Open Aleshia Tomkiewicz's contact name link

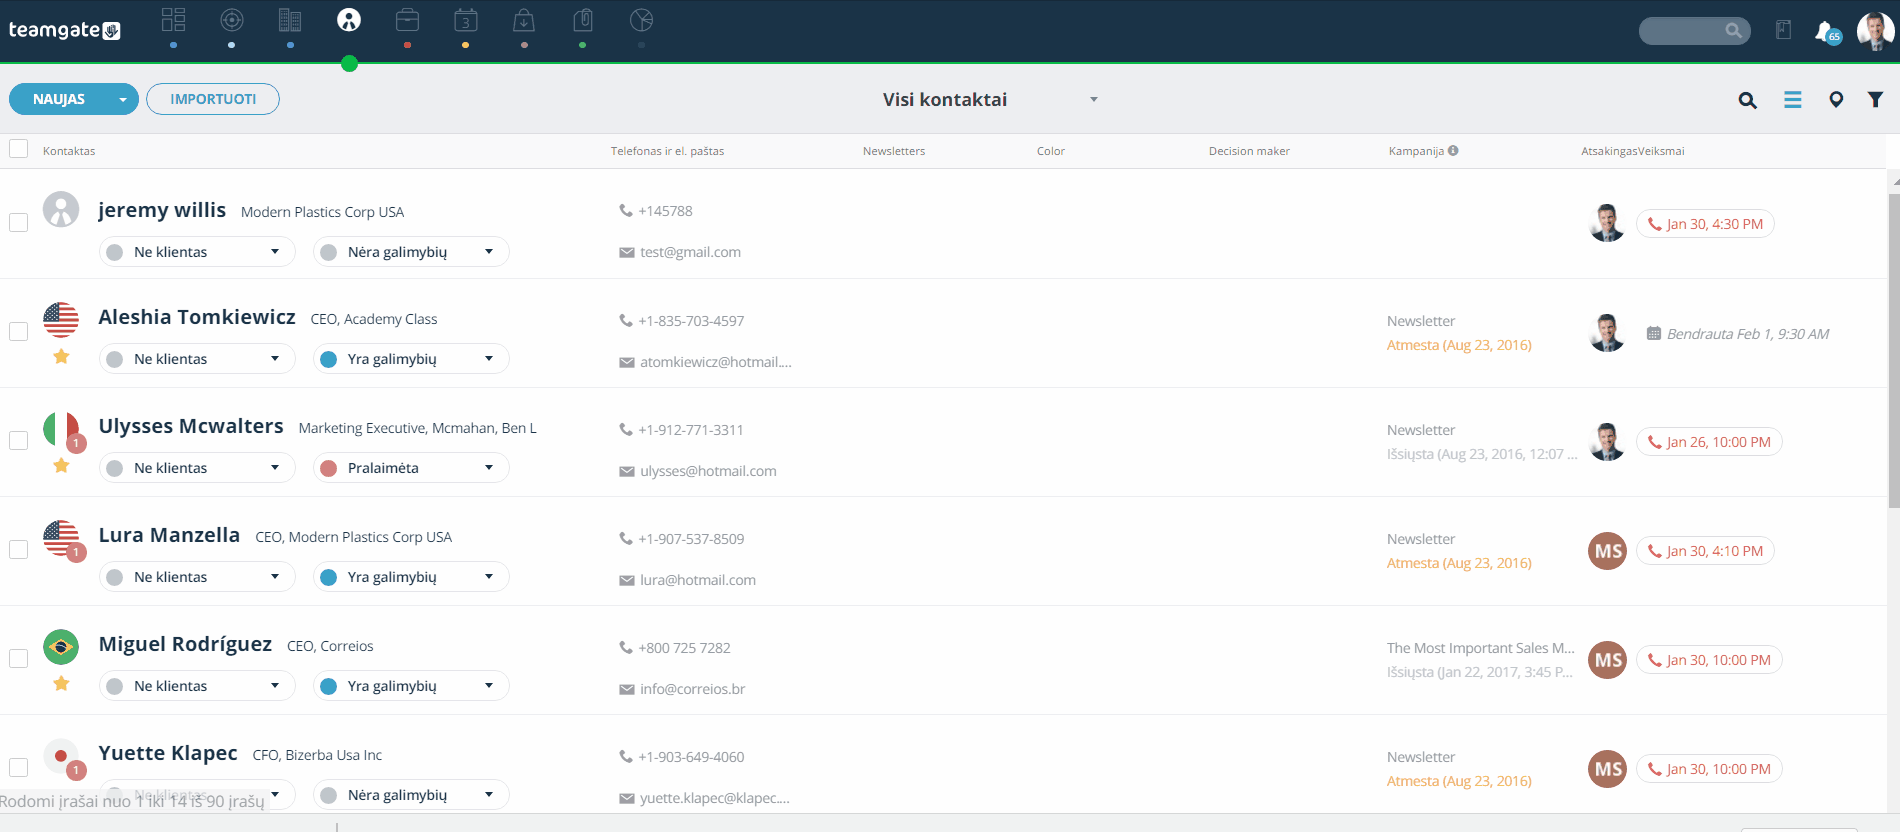click(197, 317)
